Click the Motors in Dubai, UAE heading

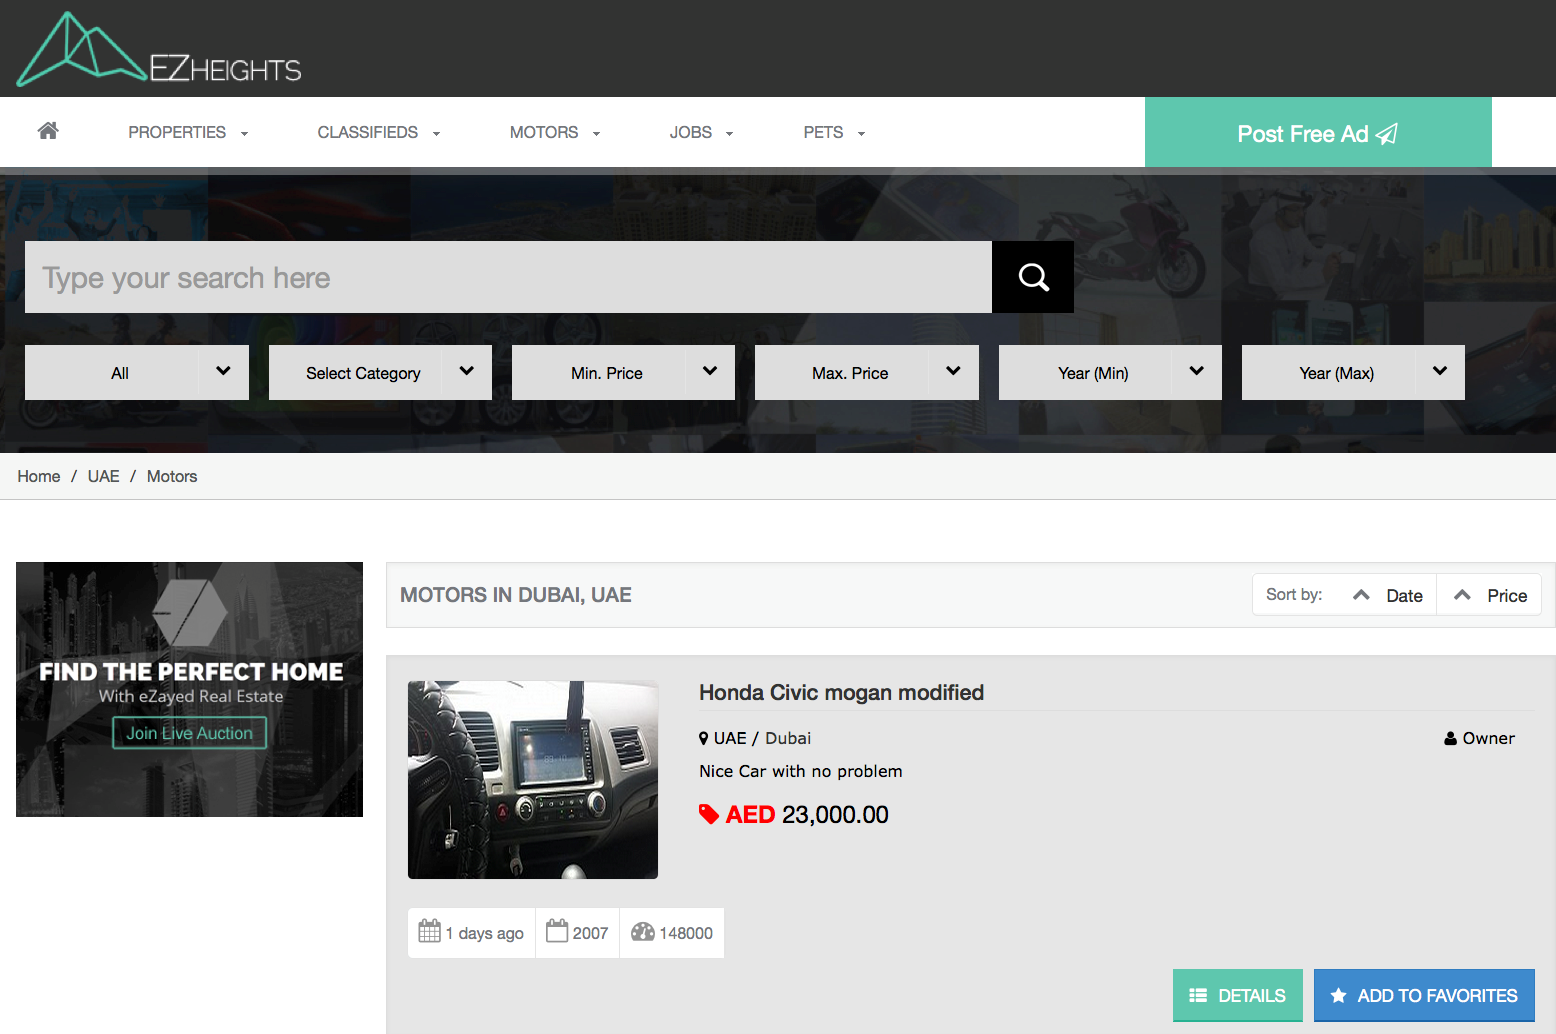[x=516, y=595]
